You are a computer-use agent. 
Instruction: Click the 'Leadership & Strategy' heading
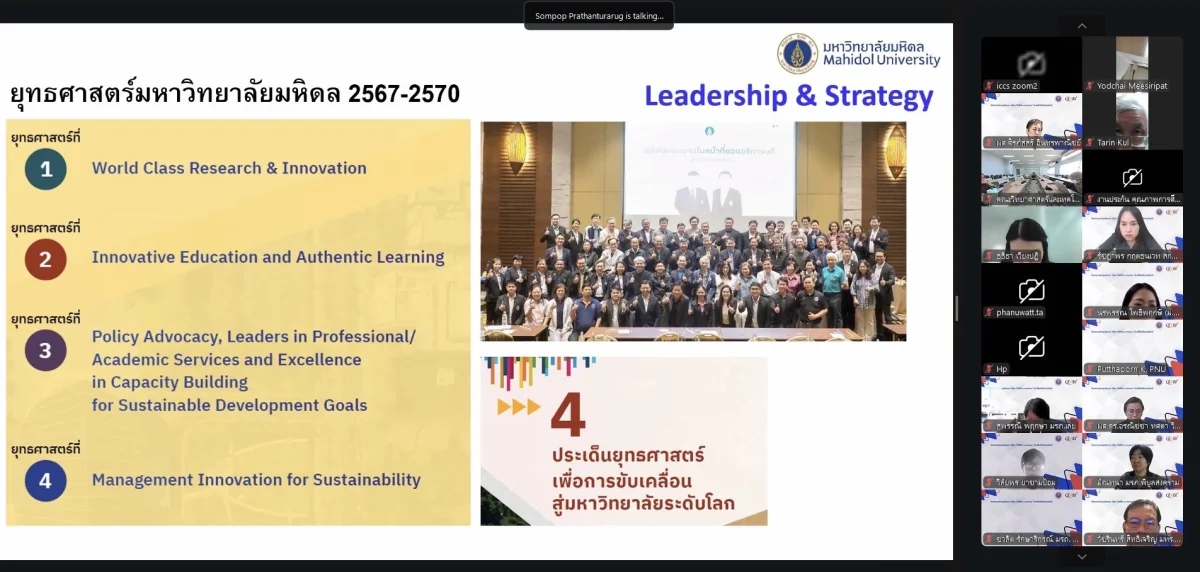click(789, 96)
